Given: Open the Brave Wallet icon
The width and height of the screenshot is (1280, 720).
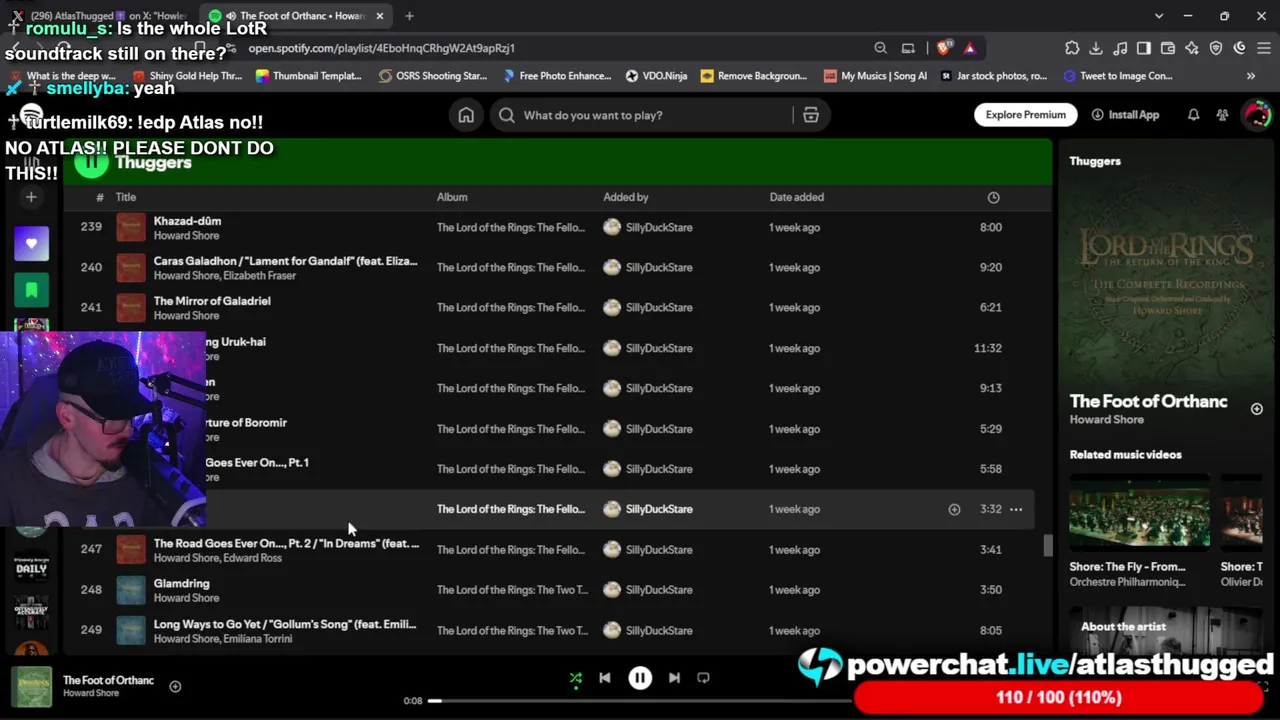Looking at the screenshot, I should [x=1168, y=48].
